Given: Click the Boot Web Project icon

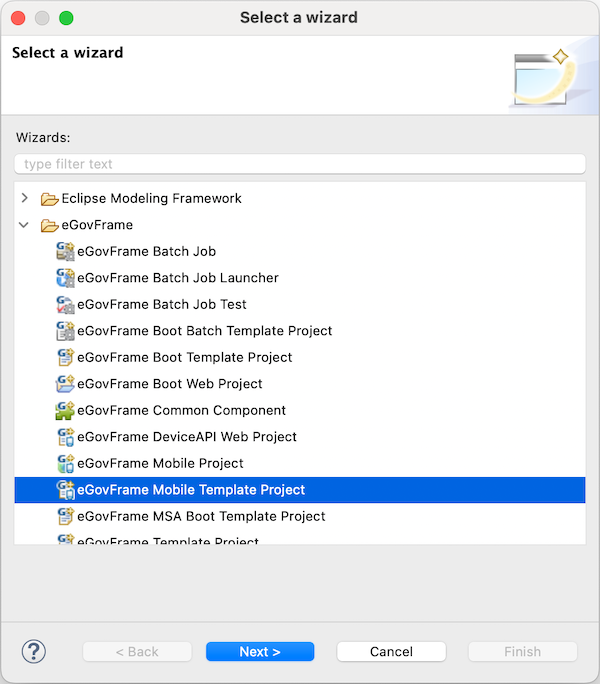Looking at the screenshot, I should 65,384.
